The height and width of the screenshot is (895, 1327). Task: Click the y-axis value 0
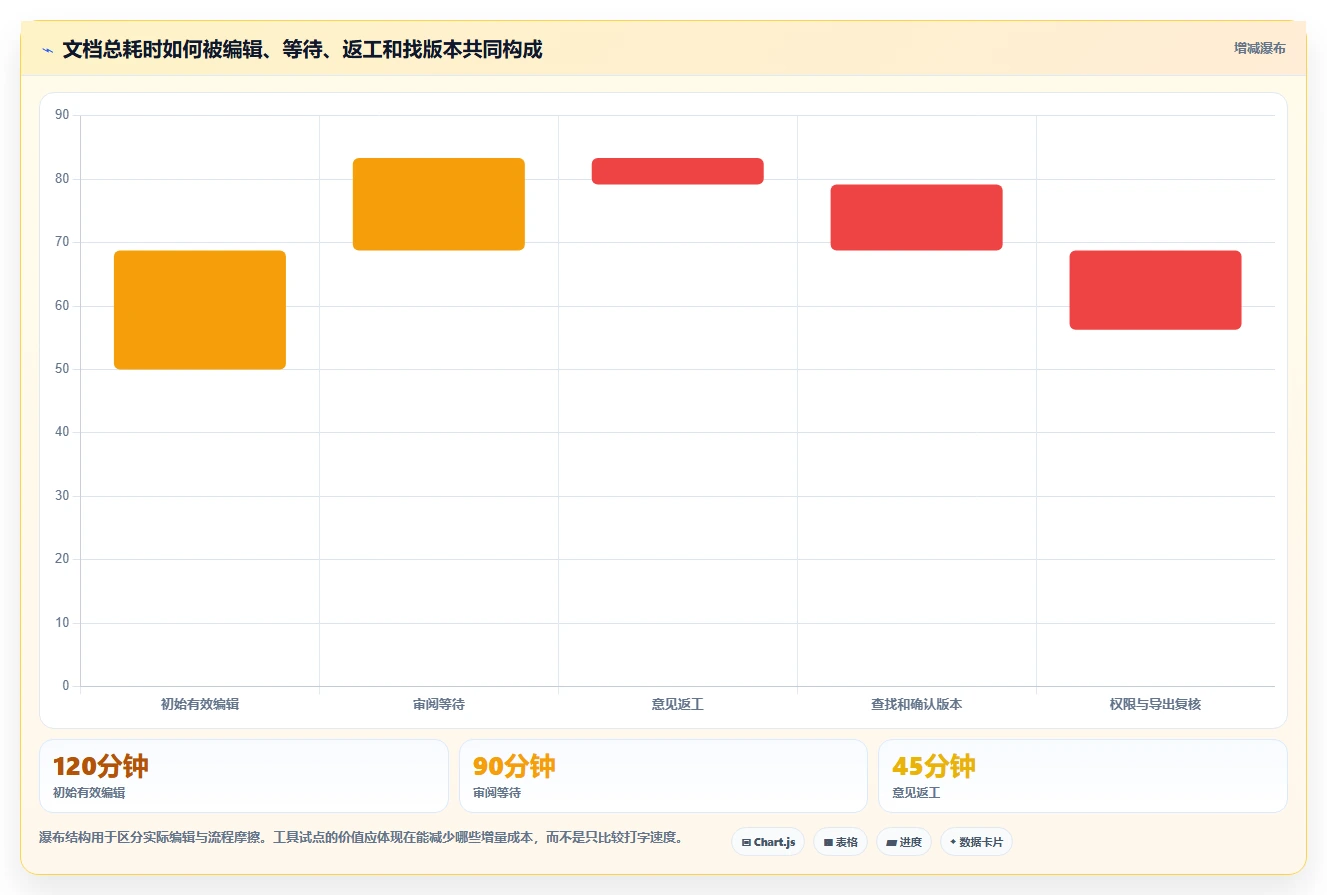click(66, 686)
